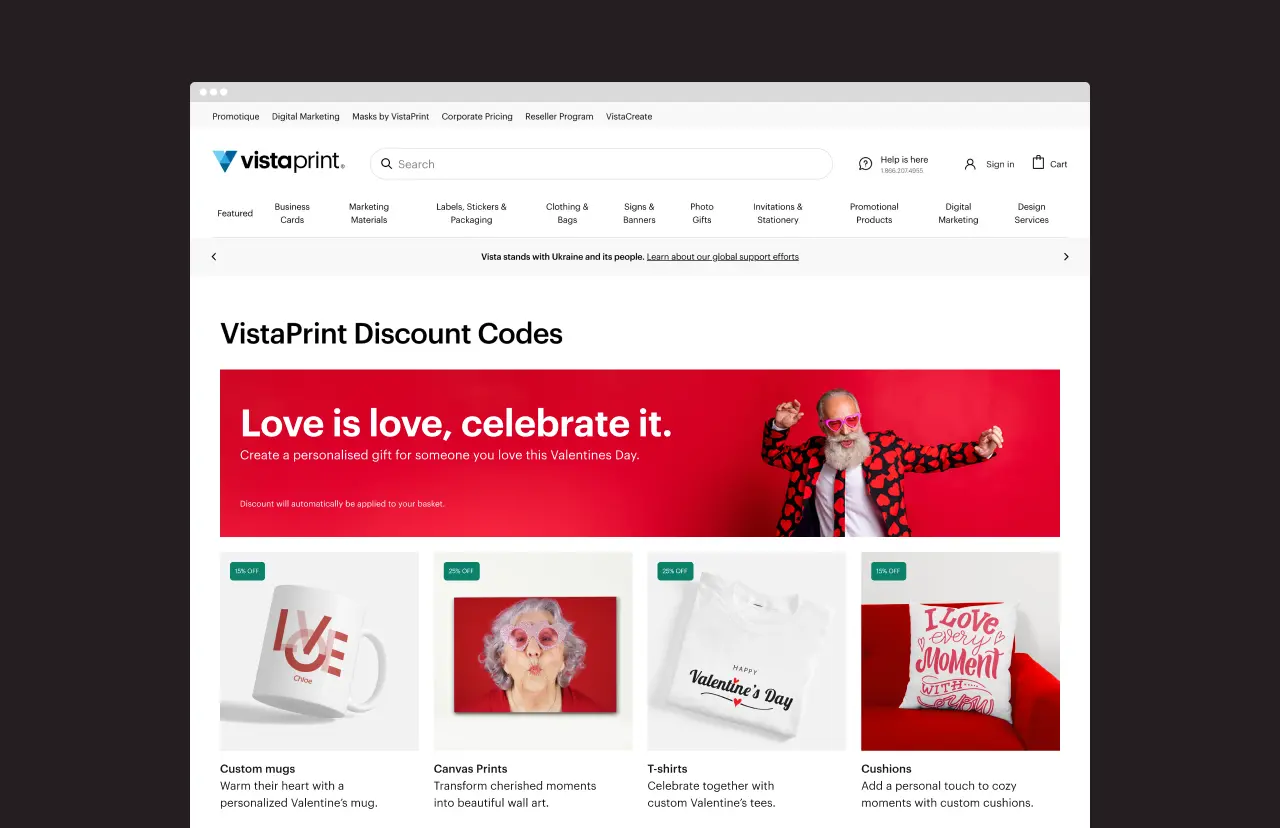Expand the Featured navigation menu

point(235,213)
